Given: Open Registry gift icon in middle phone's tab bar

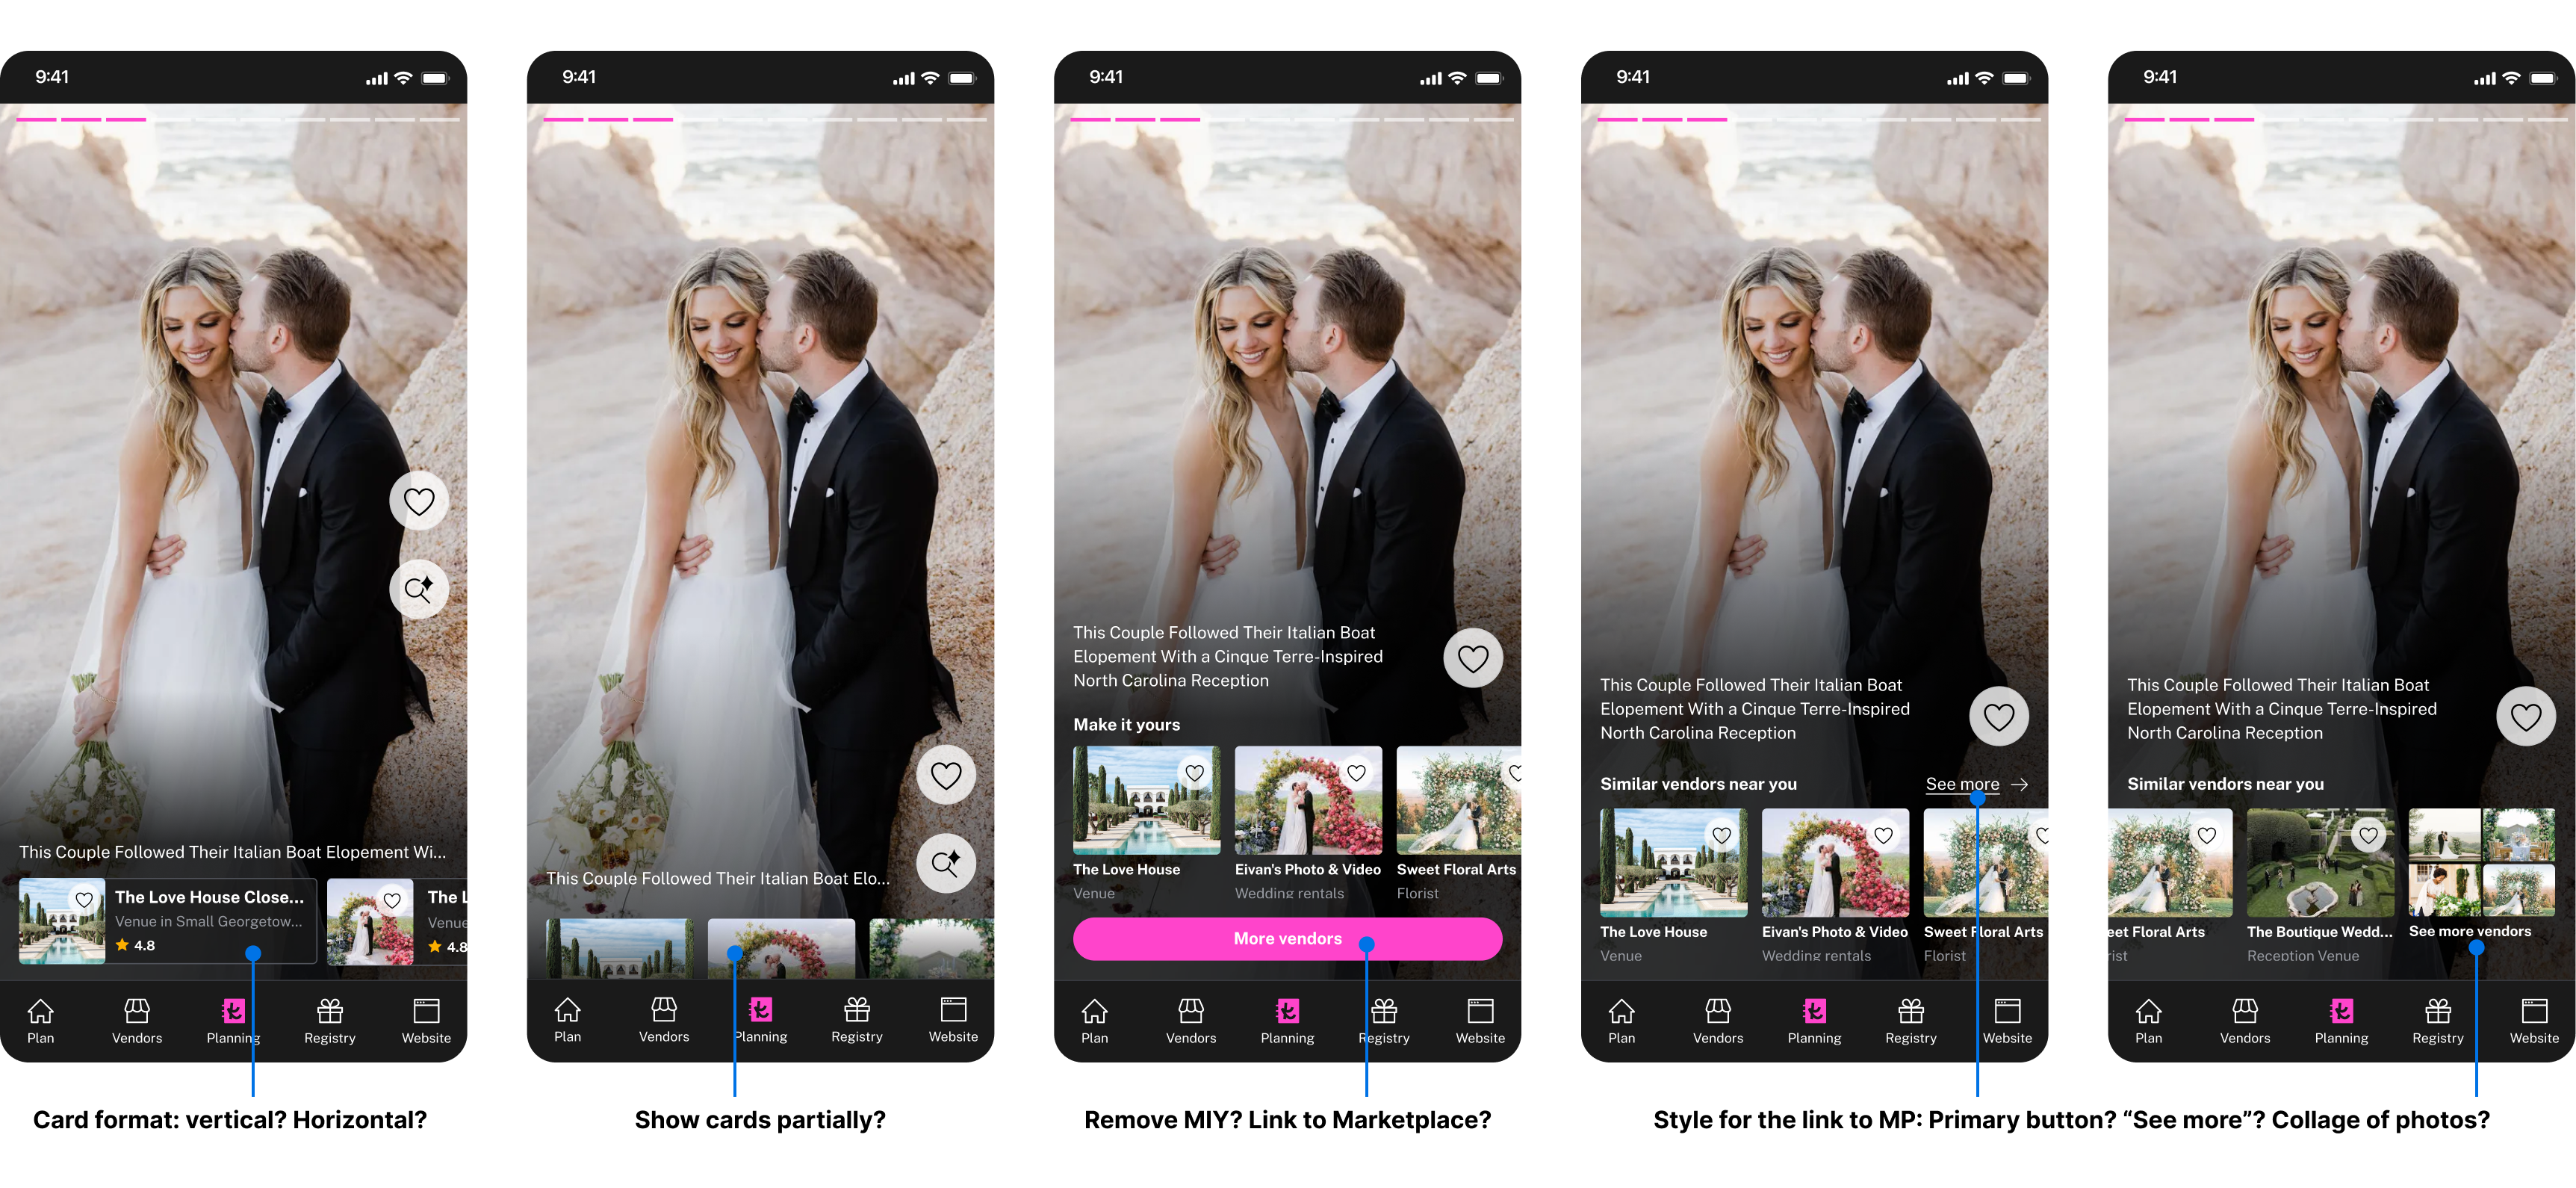Looking at the screenshot, I should tap(1384, 1011).
